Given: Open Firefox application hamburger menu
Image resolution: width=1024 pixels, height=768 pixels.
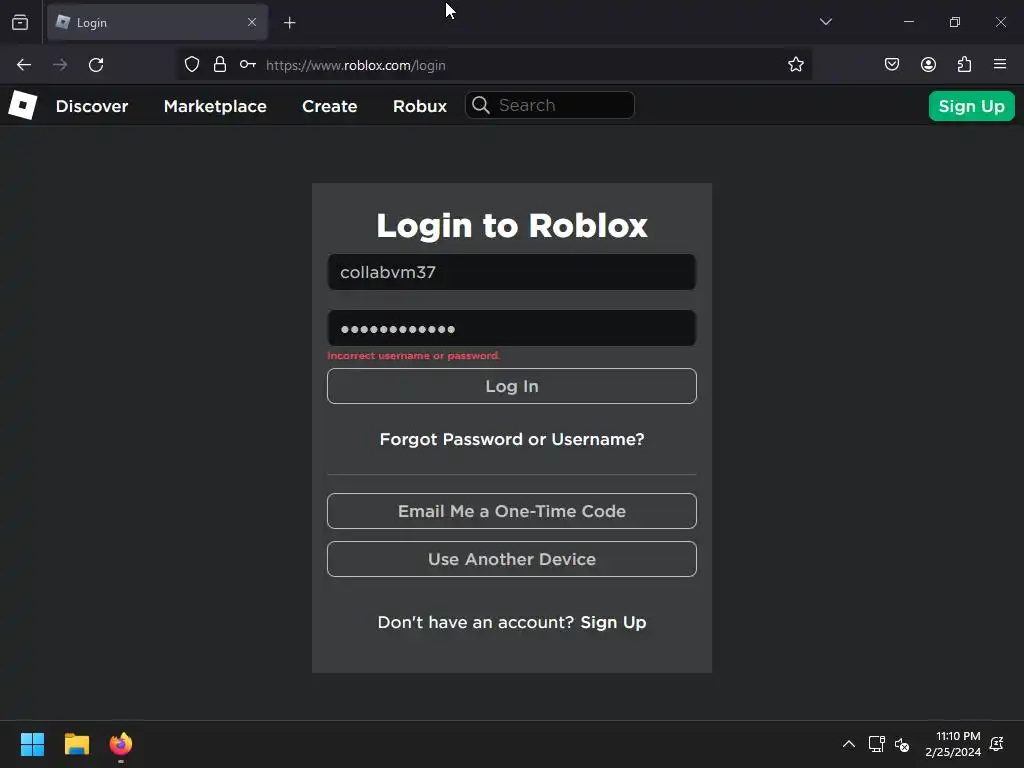Looking at the screenshot, I should coord(1000,64).
